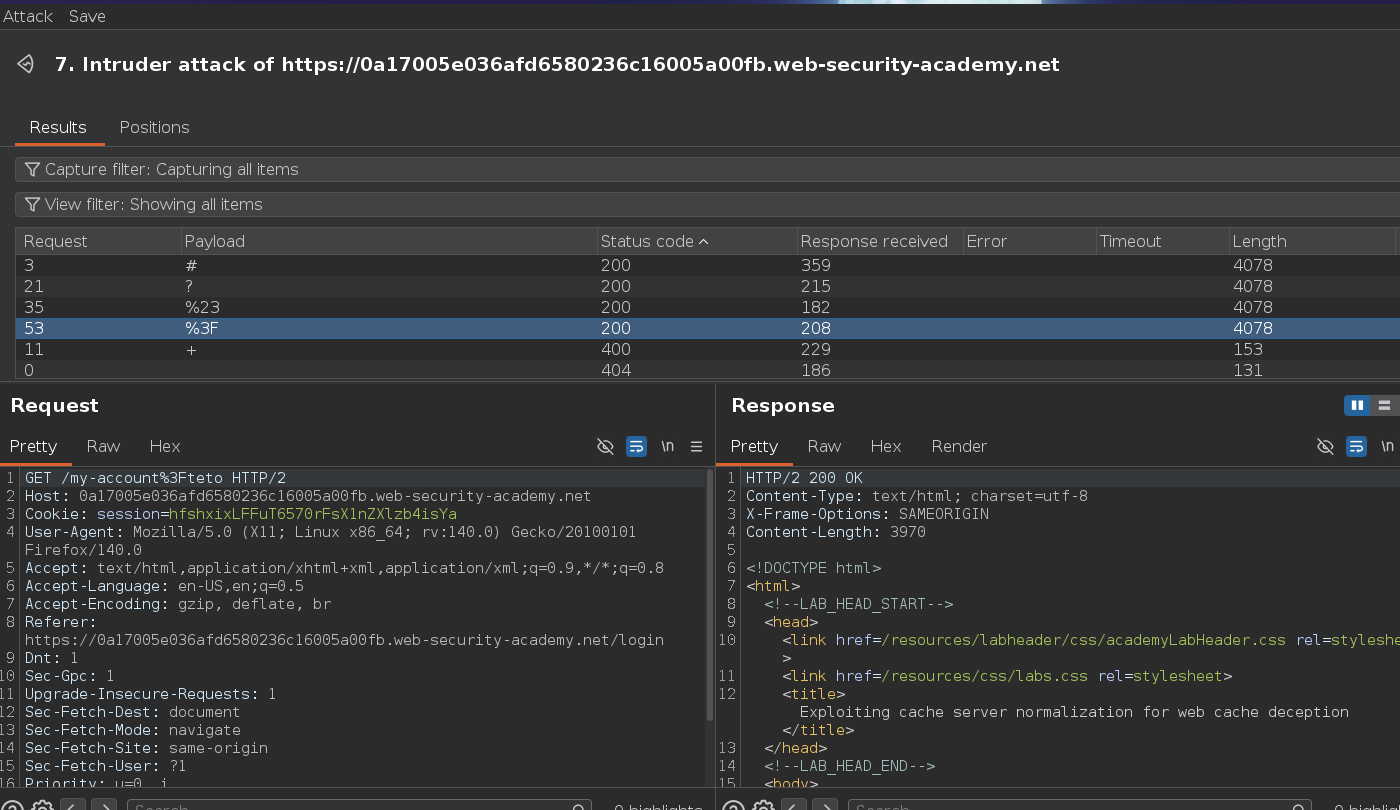Viewport: 1400px width, 810px height.
Task: Open the Request pane hamburger options menu
Action: (x=697, y=446)
